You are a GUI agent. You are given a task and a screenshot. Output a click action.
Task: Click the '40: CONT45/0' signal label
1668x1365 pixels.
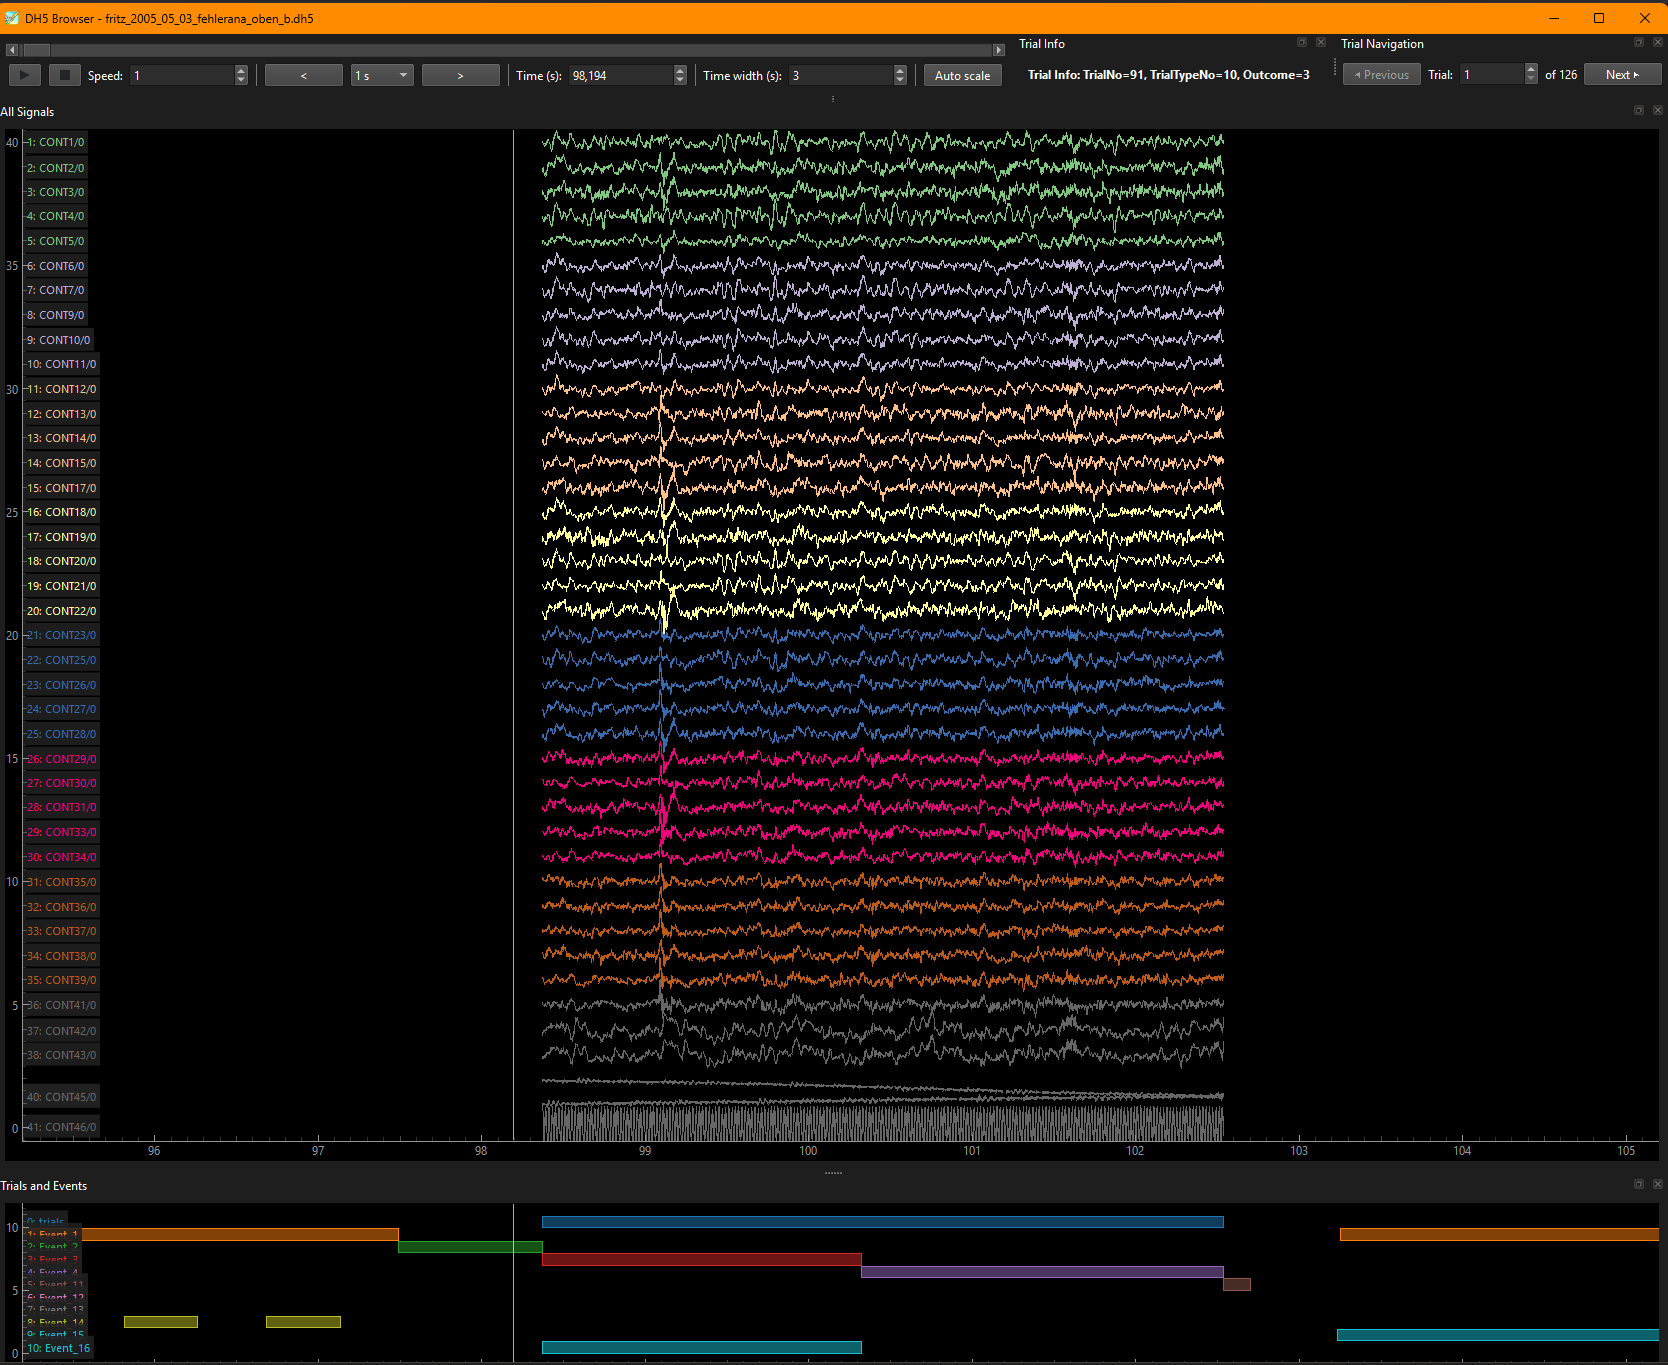[x=61, y=1097]
